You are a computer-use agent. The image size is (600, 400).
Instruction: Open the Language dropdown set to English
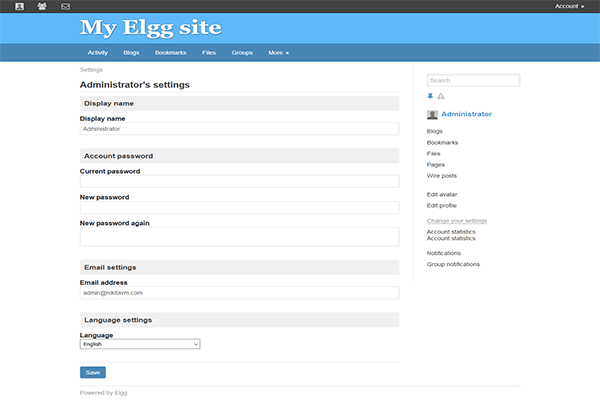click(140, 344)
